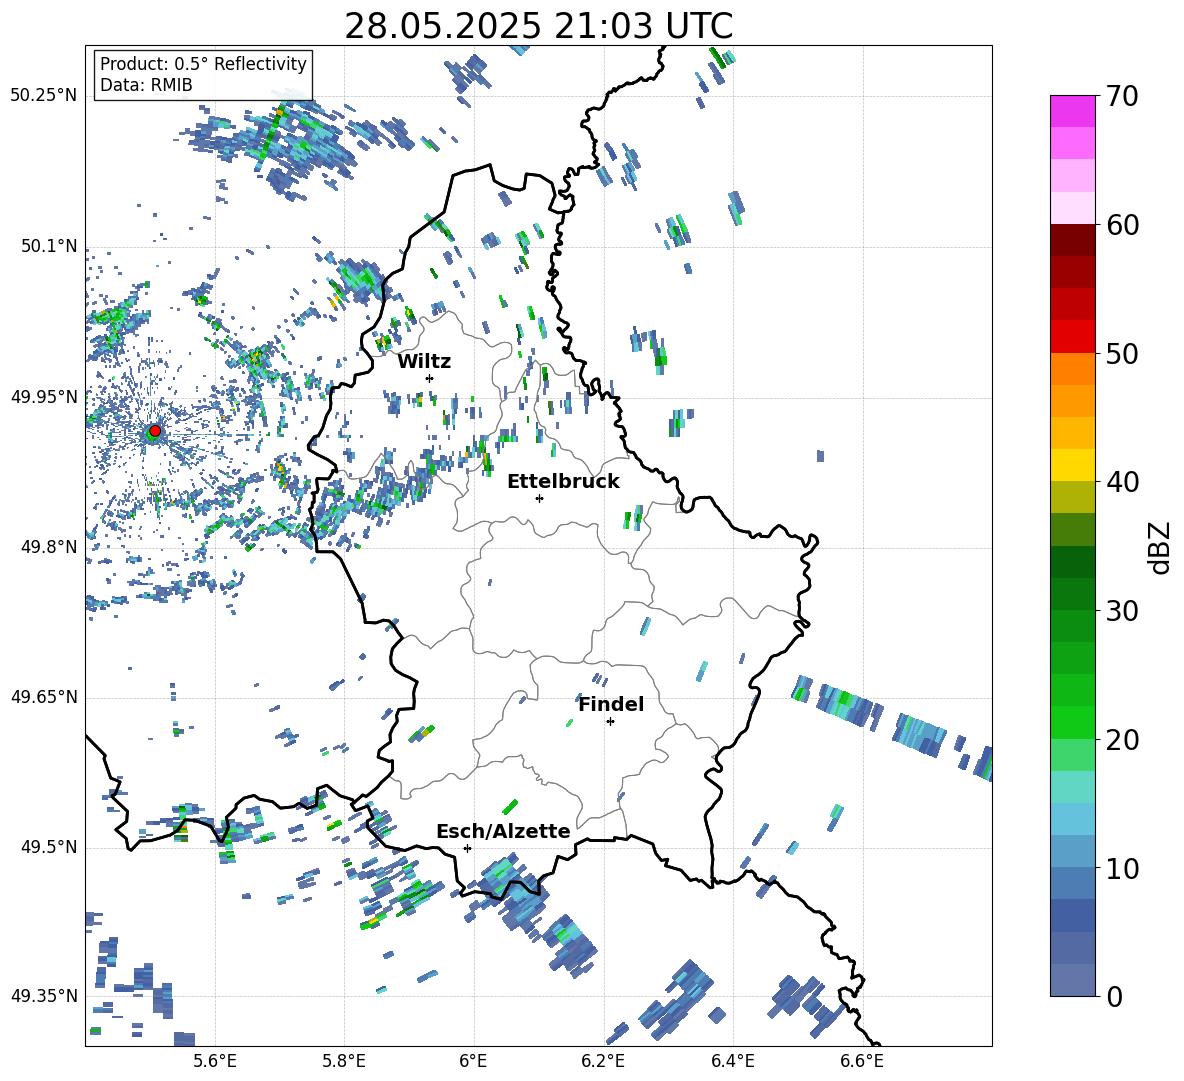Click the dBZ colorbar axis label

1161,548
